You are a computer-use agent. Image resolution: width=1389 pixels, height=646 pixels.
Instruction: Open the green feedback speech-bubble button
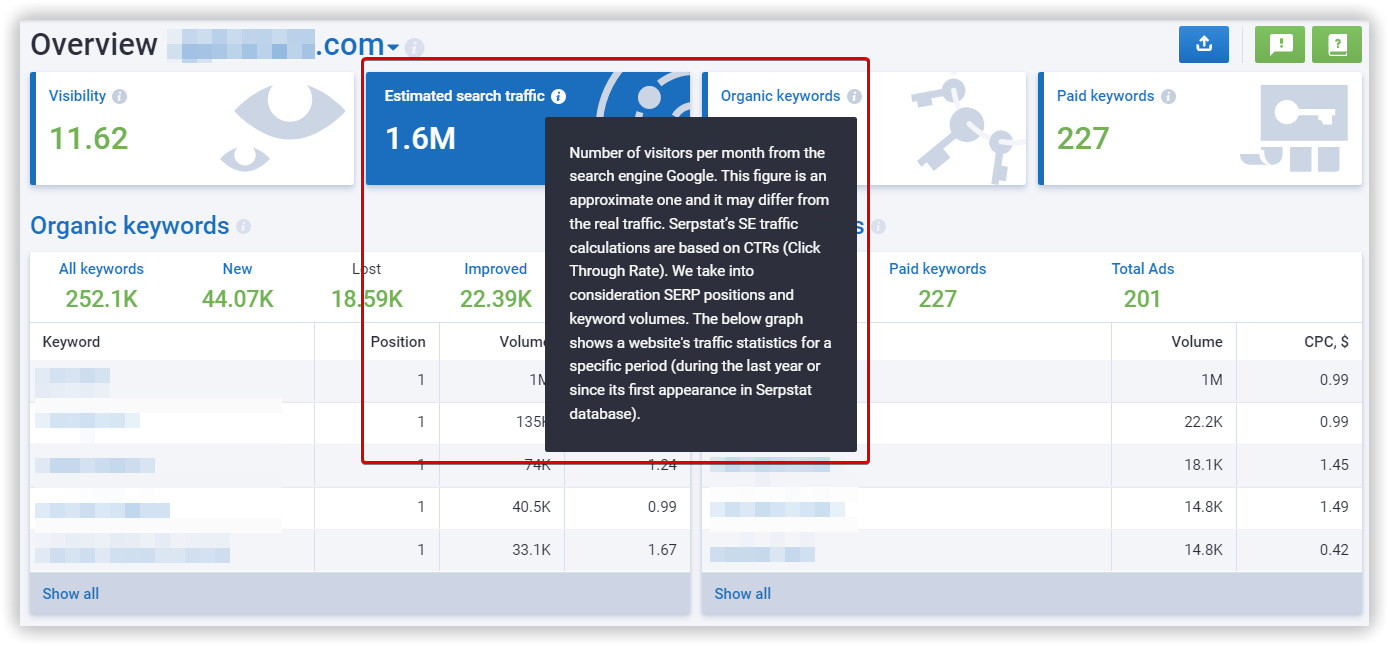1280,44
